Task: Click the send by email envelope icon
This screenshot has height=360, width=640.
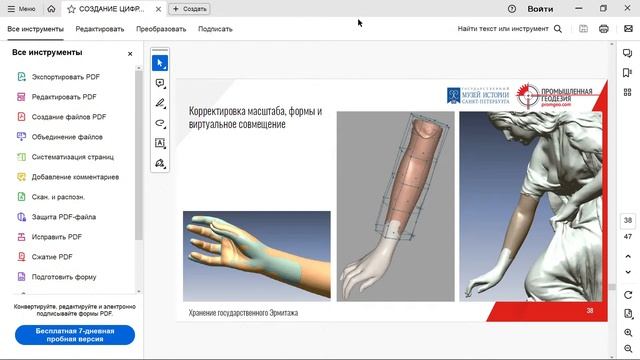Action: click(x=628, y=29)
